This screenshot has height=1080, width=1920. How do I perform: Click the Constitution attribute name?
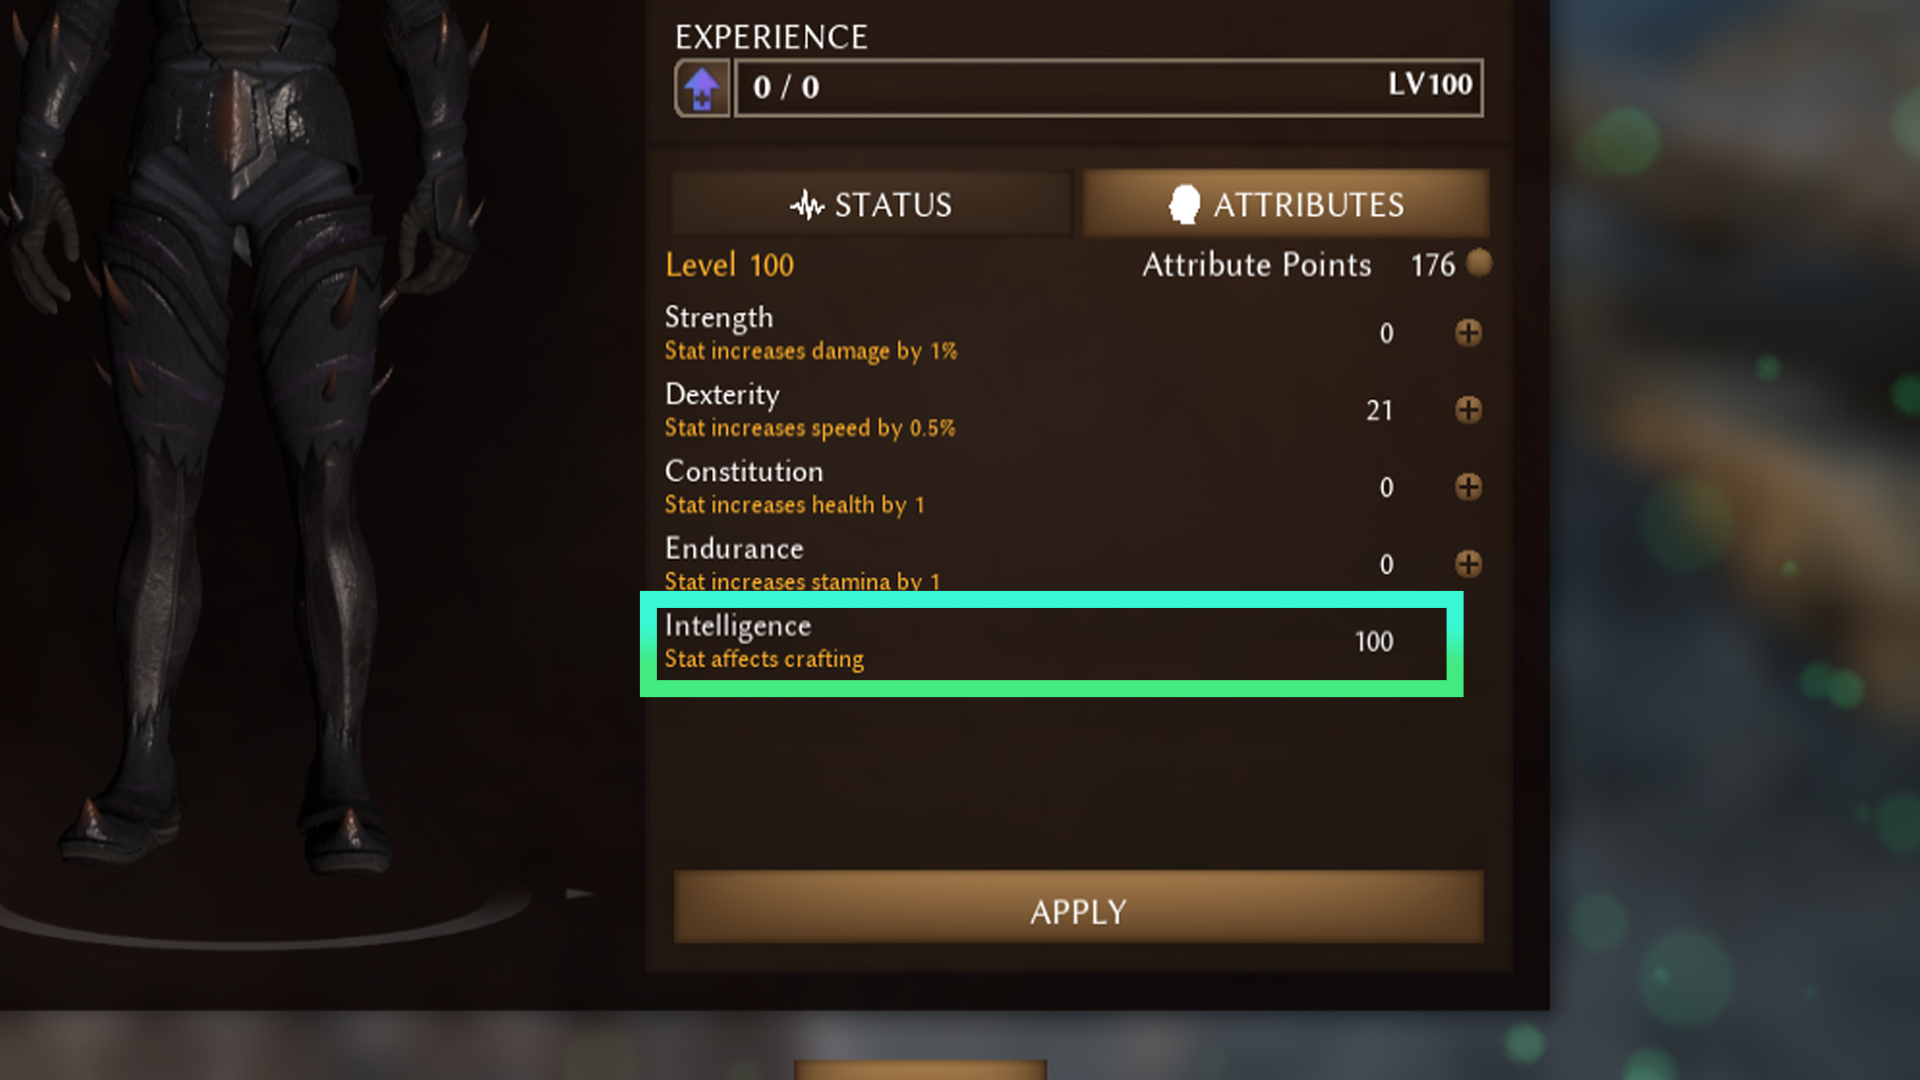pyautogui.click(x=744, y=471)
